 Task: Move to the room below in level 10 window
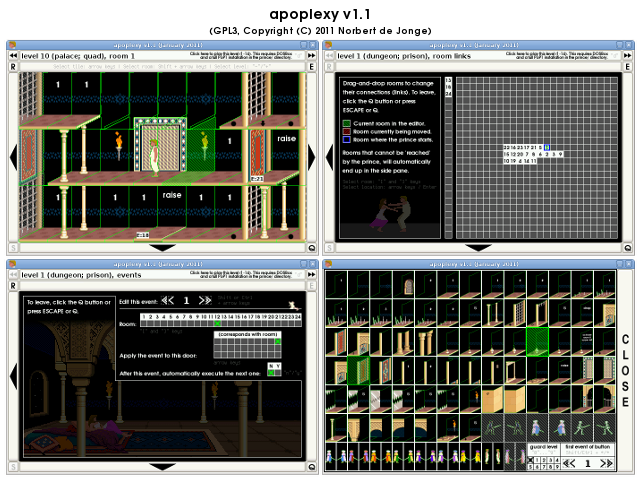tap(162, 248)
